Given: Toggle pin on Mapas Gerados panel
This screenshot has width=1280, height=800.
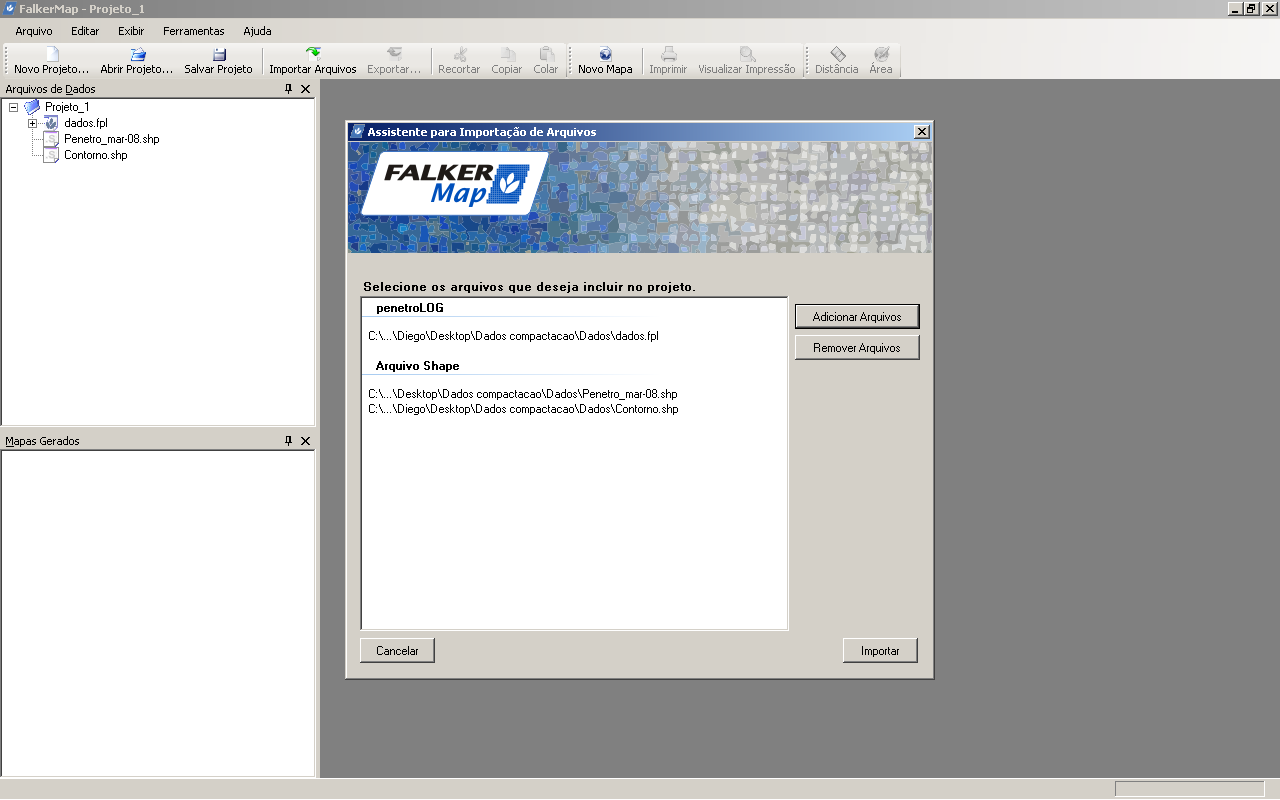Looking at the screenshot, I should [x=289, y=441].
